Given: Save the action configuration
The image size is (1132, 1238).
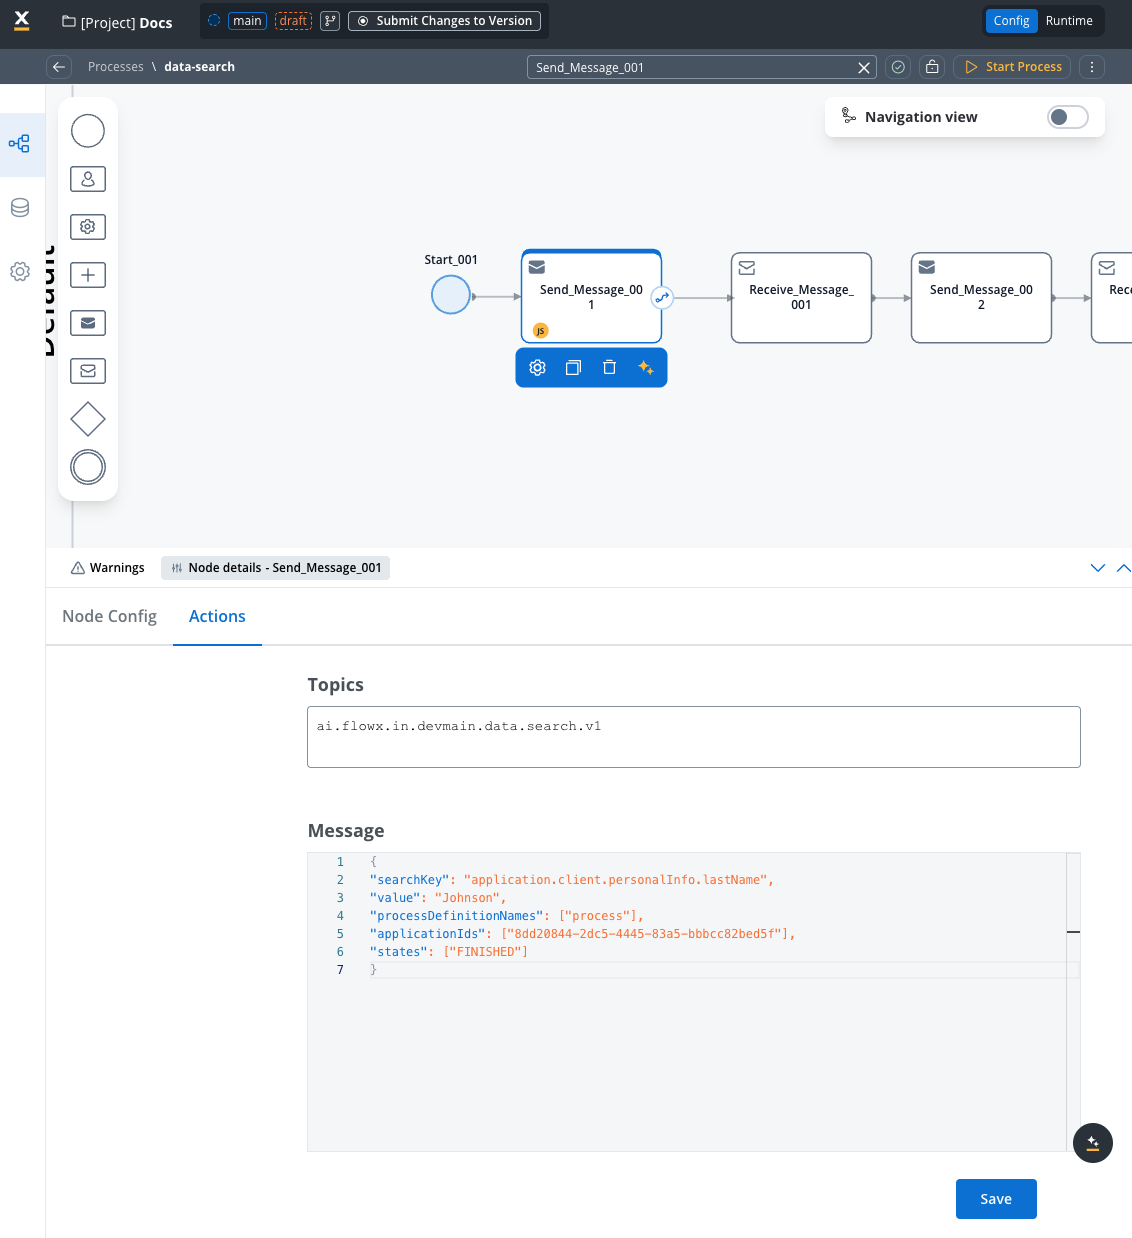Looking at the screenshot, I should point(996,1199).
